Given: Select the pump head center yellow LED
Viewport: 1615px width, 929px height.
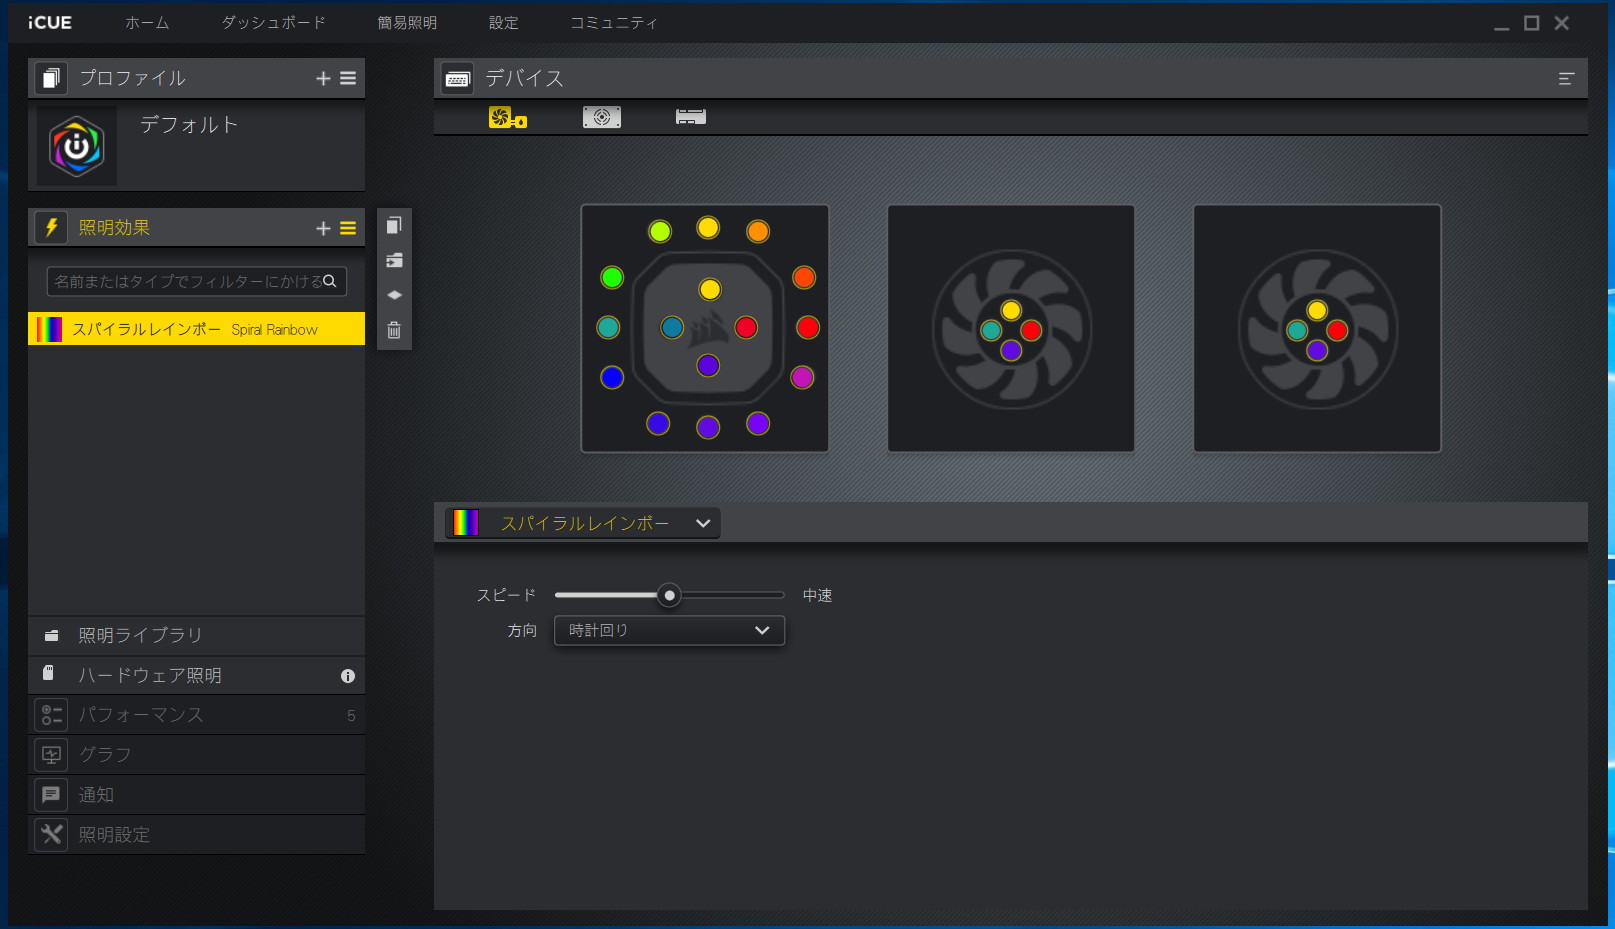Looking at the screenshot, I should [x=710, y=290].
